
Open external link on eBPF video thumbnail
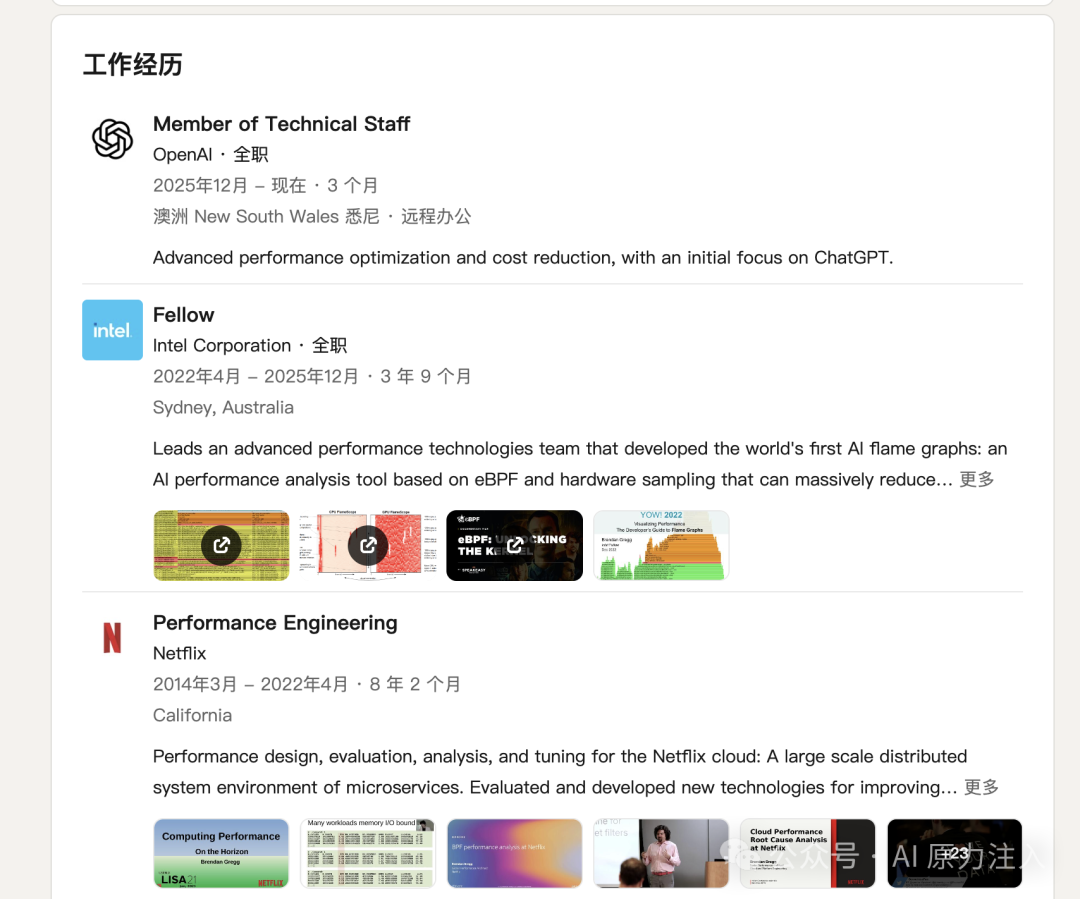click(515, 546)
